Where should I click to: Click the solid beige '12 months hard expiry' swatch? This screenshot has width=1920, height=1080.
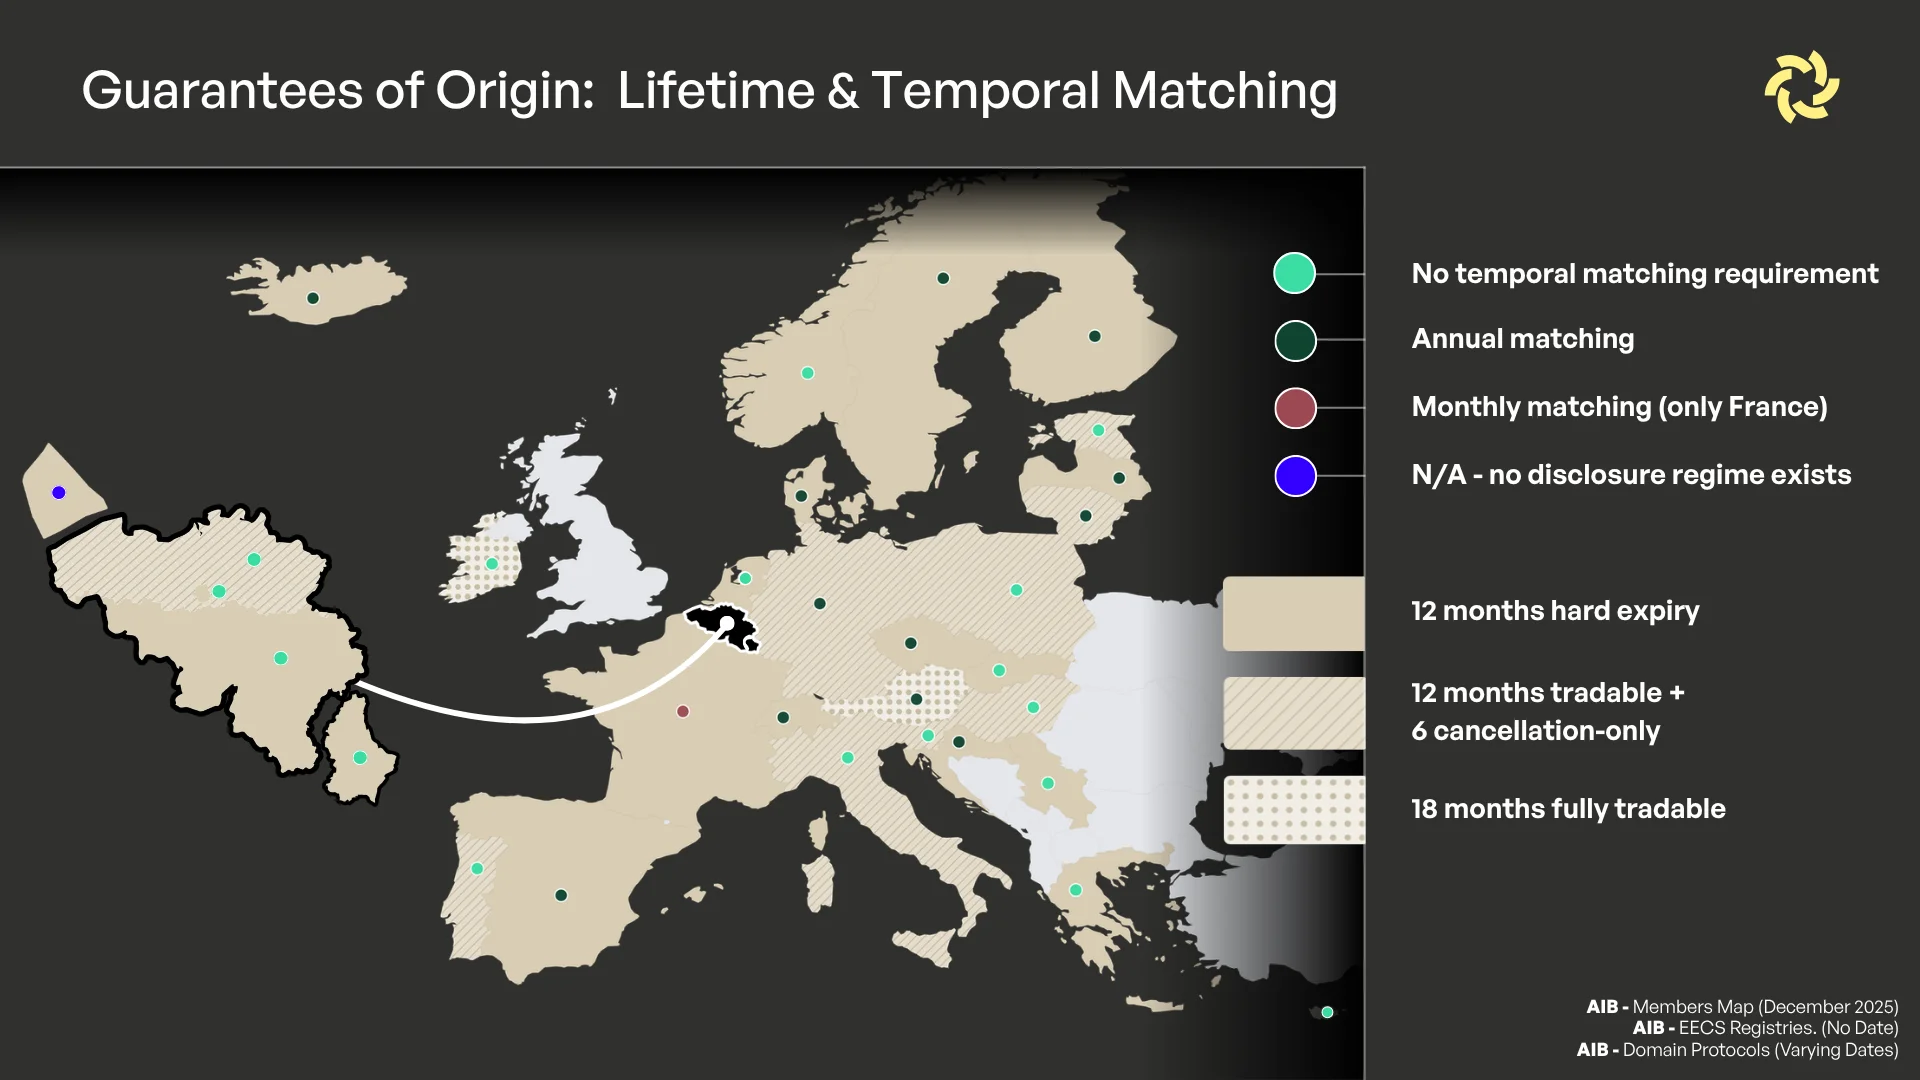coord(1294,613)
